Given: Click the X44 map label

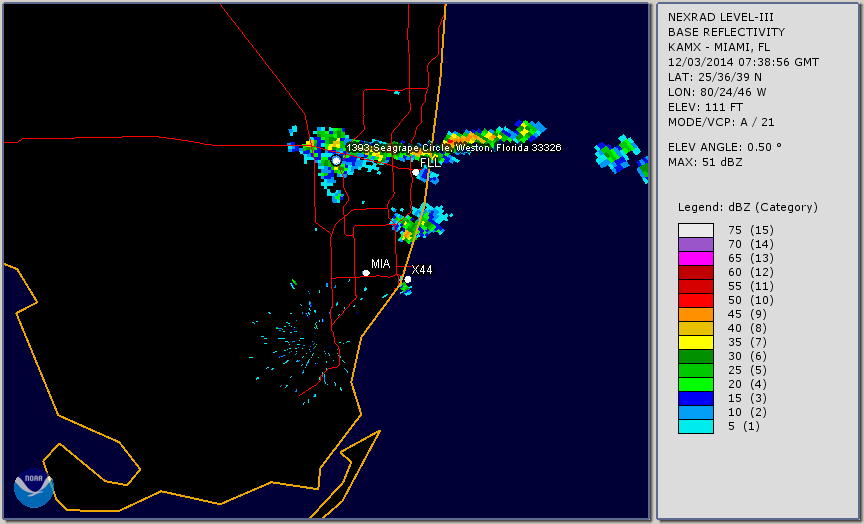Looking at the screenshot, I should 422,269.
